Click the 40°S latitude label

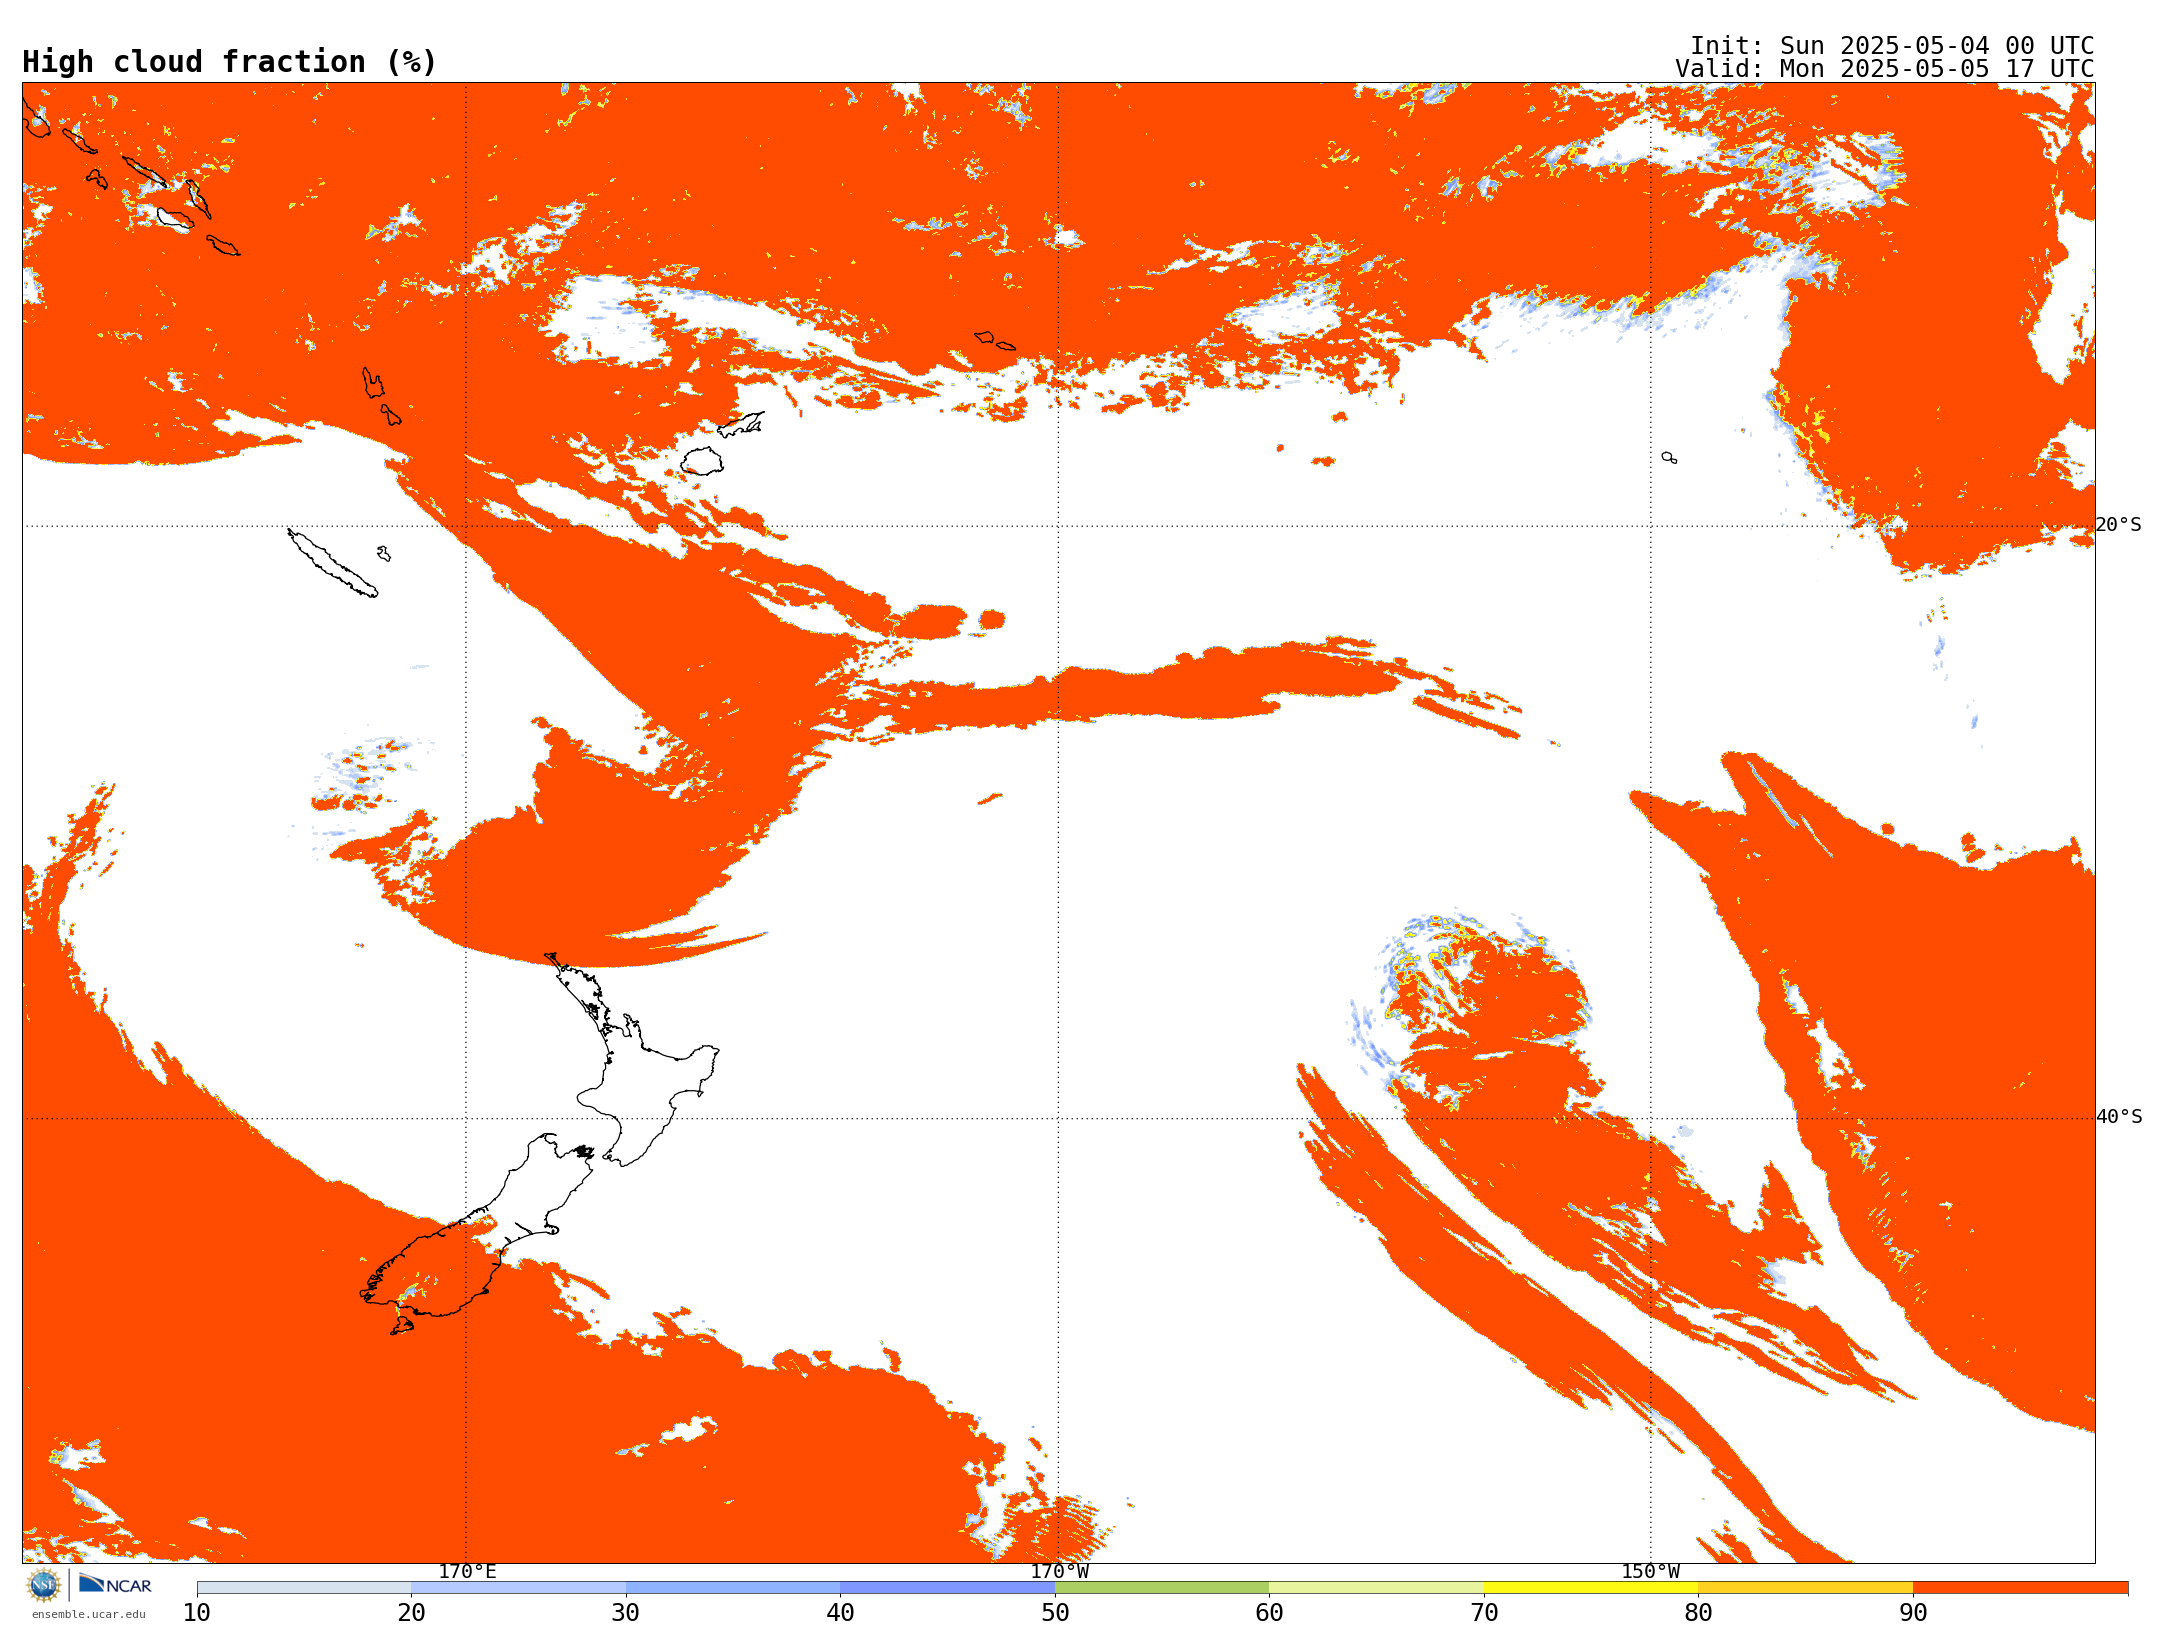pos(2119,1117)
